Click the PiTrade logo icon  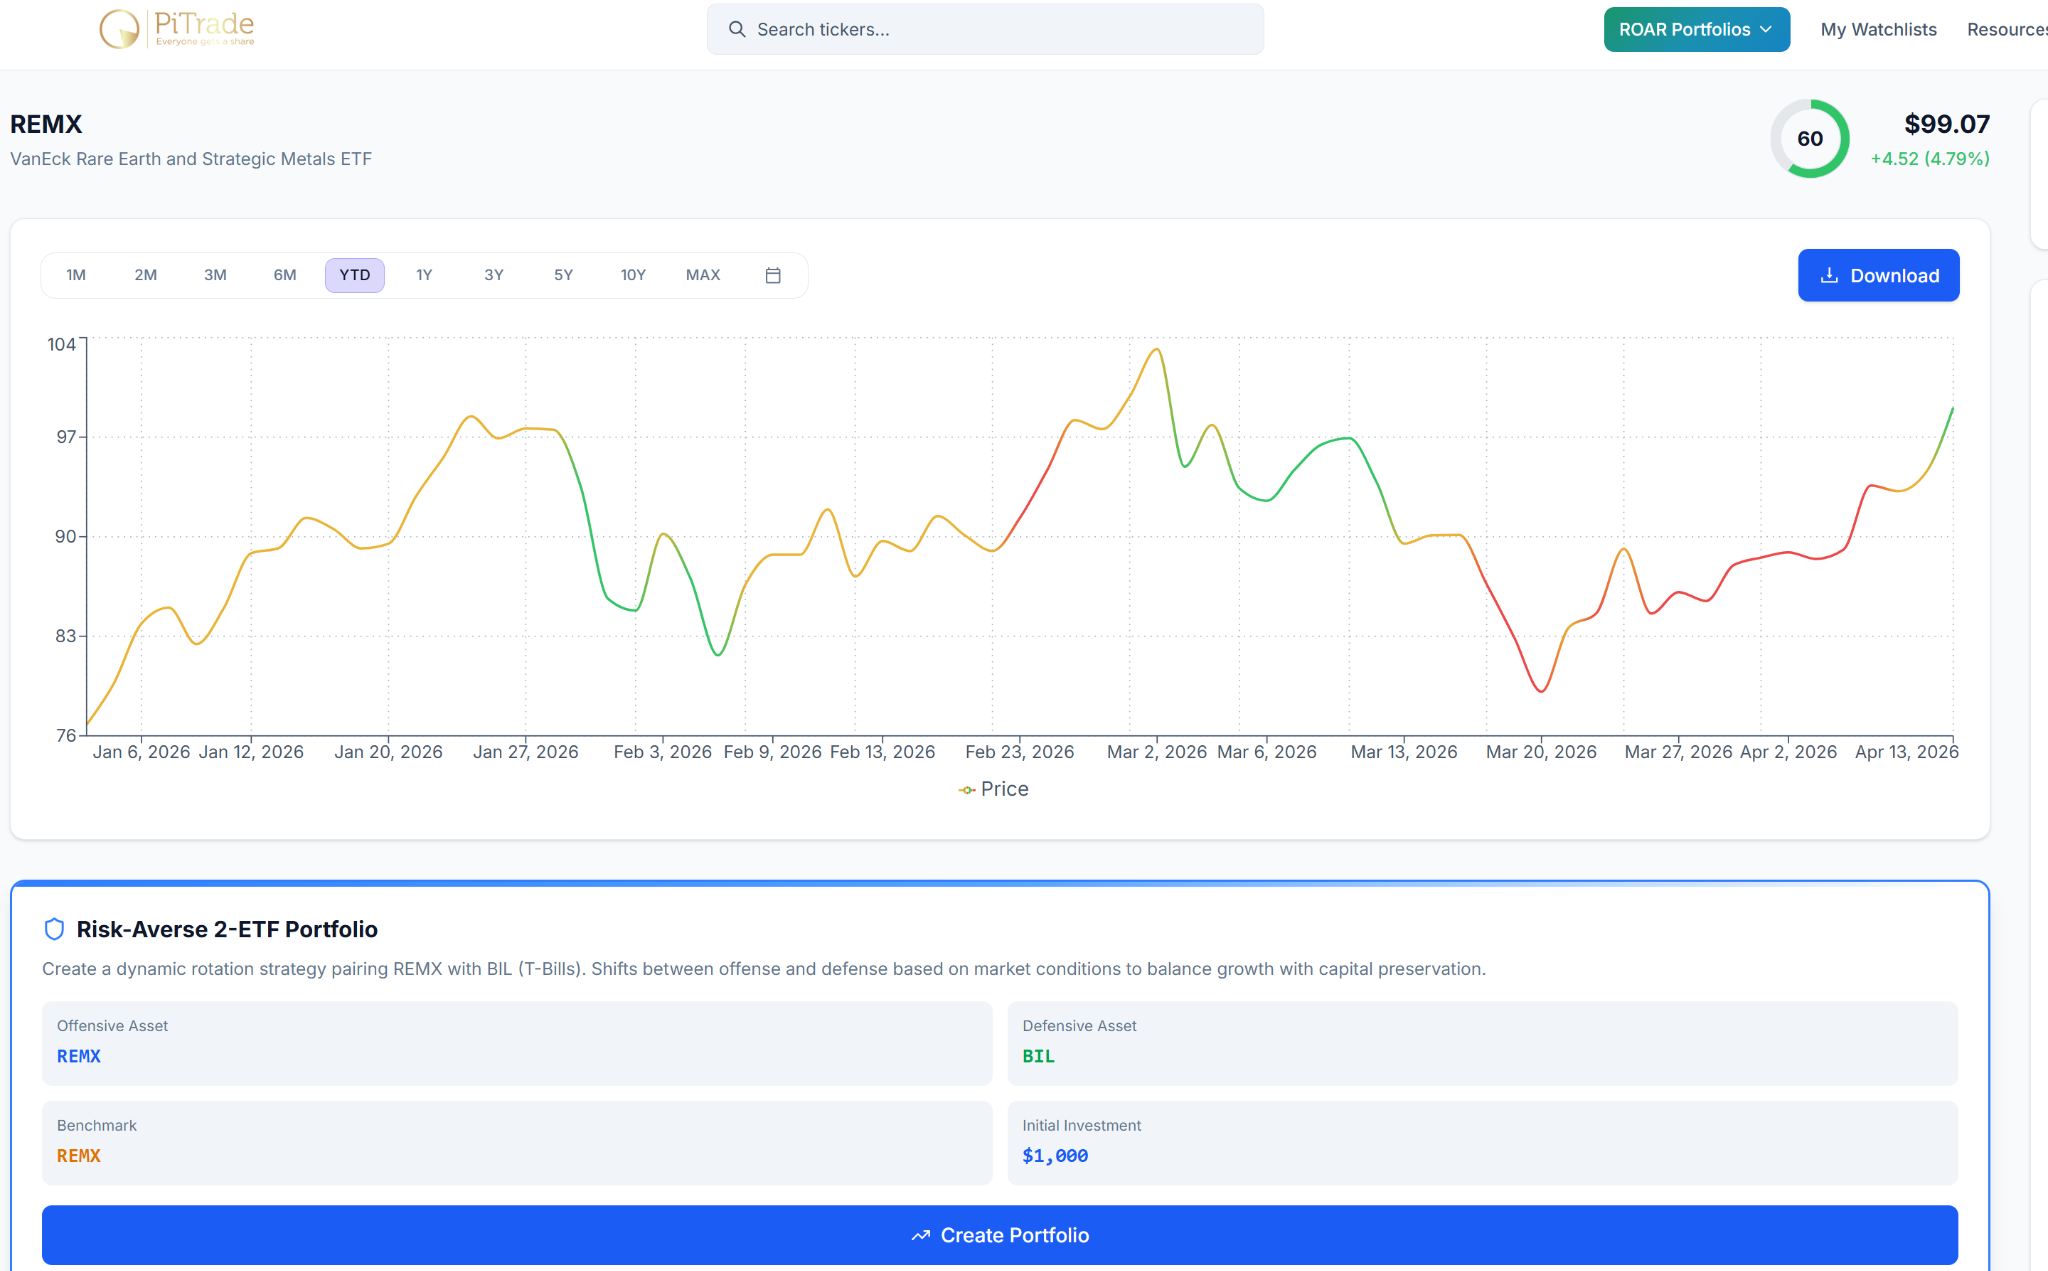[x=120, y=29]
